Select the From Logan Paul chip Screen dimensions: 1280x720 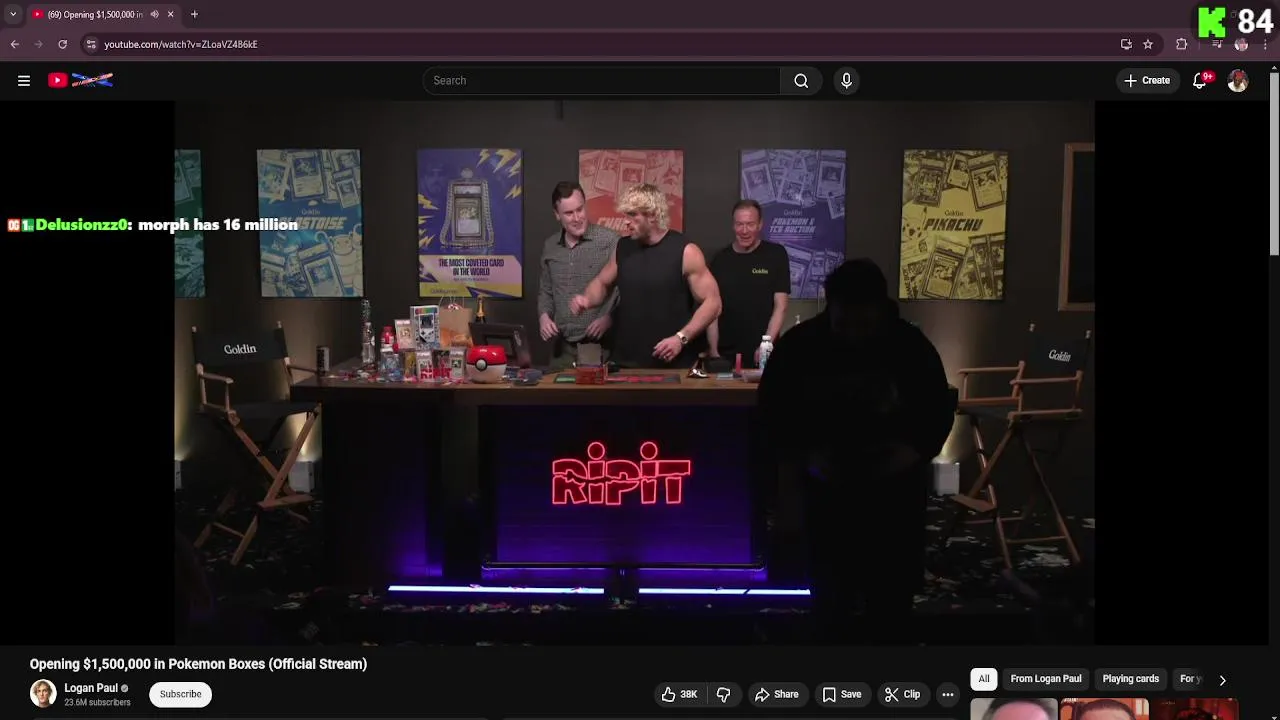1046,679
